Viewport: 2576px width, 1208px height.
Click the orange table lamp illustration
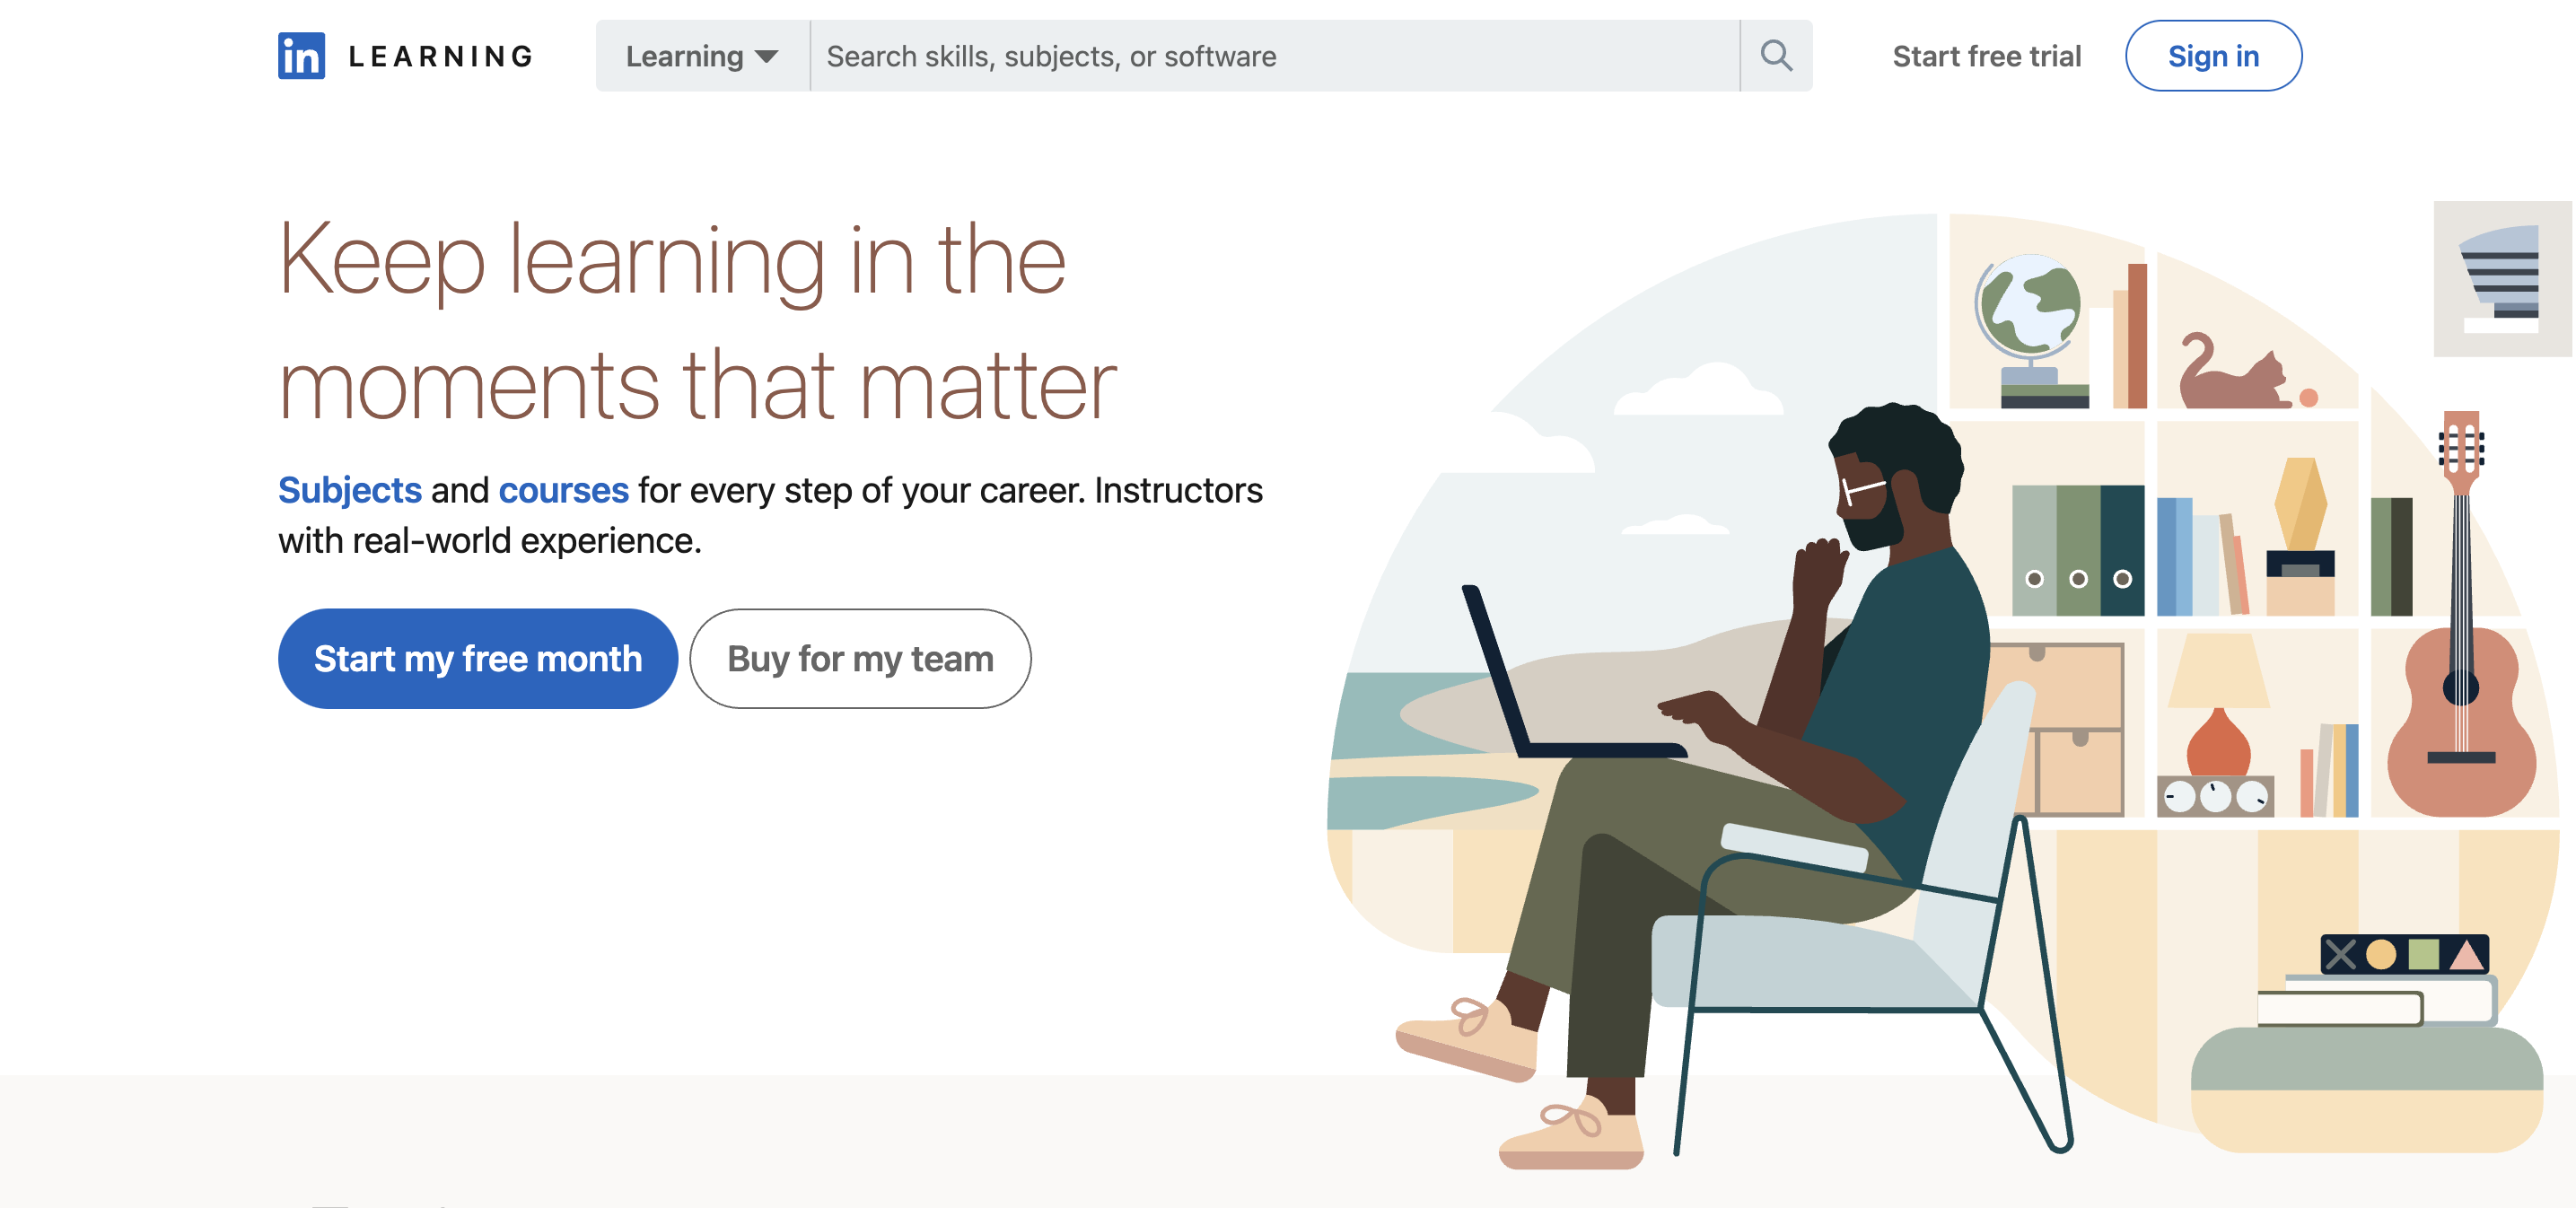click(2218, 707)
